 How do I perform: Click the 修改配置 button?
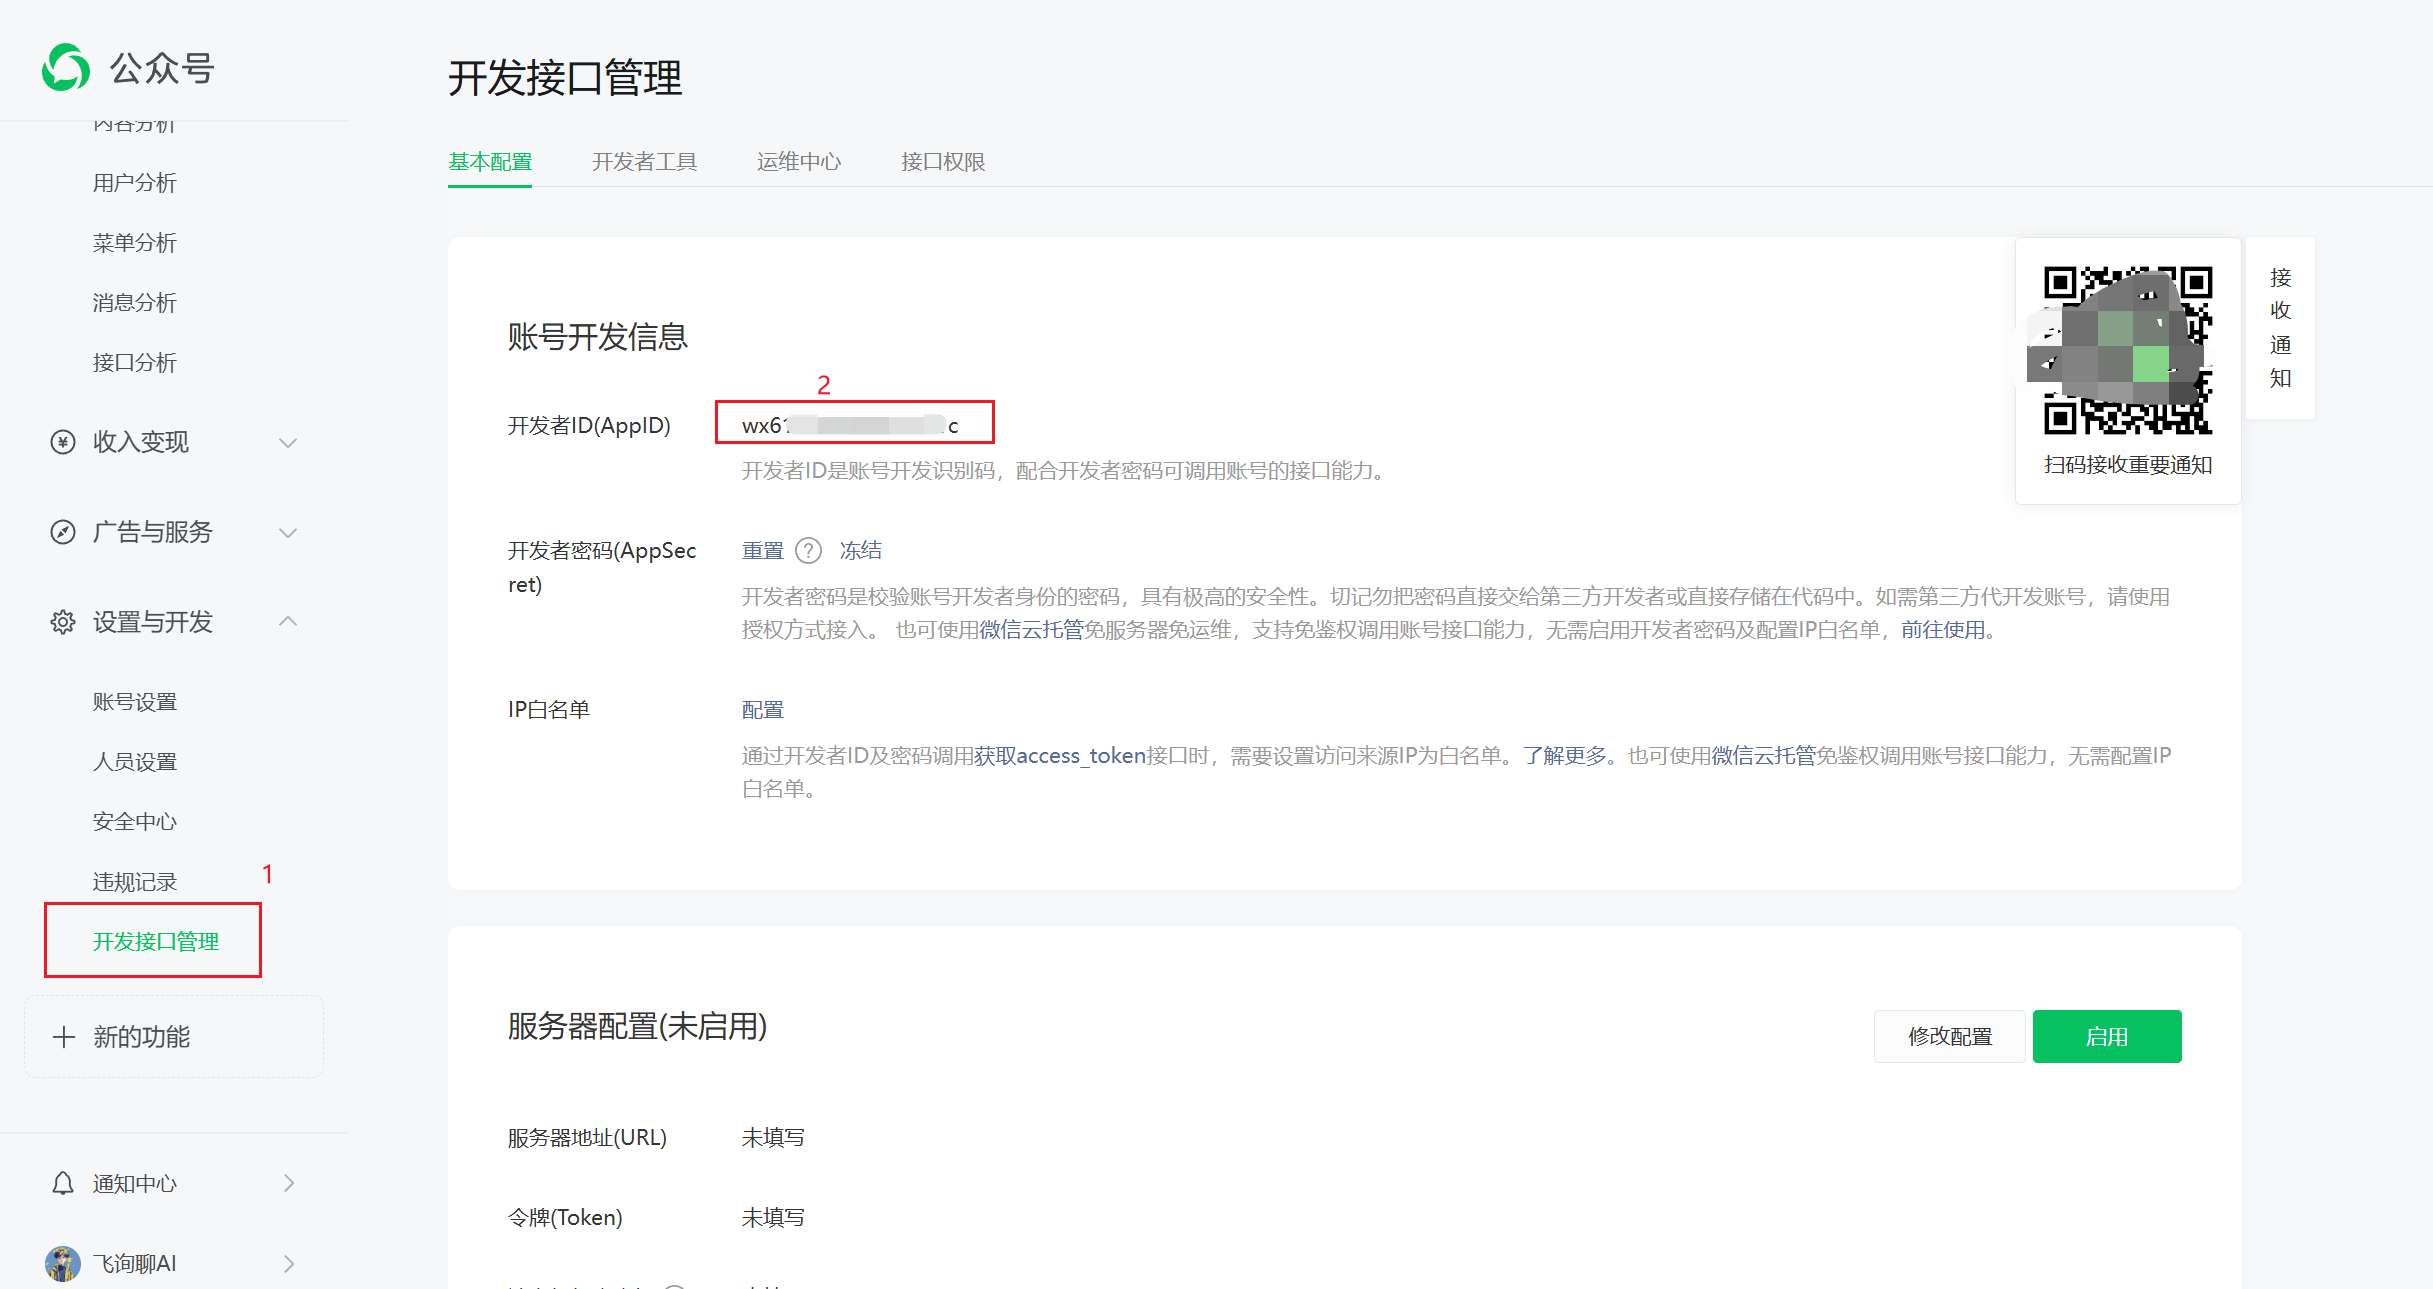[1949, 1036]
